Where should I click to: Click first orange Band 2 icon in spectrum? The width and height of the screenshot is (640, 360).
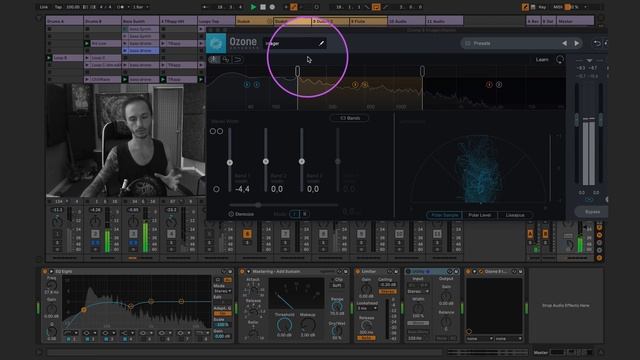pyautogui.click(x=355, y=84)
